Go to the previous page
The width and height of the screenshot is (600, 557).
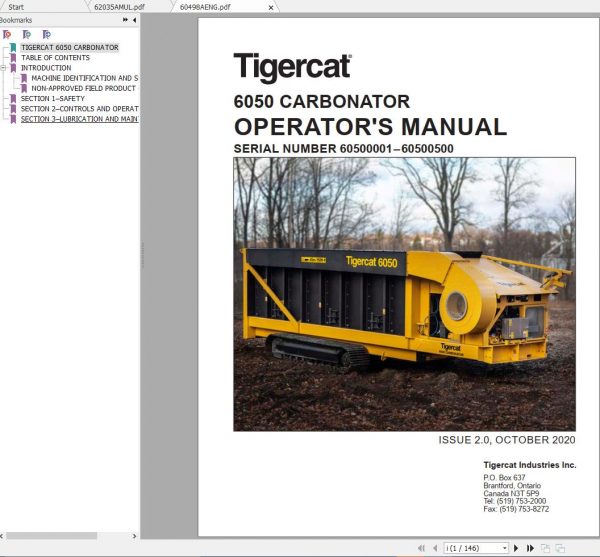tap(435, 548)
